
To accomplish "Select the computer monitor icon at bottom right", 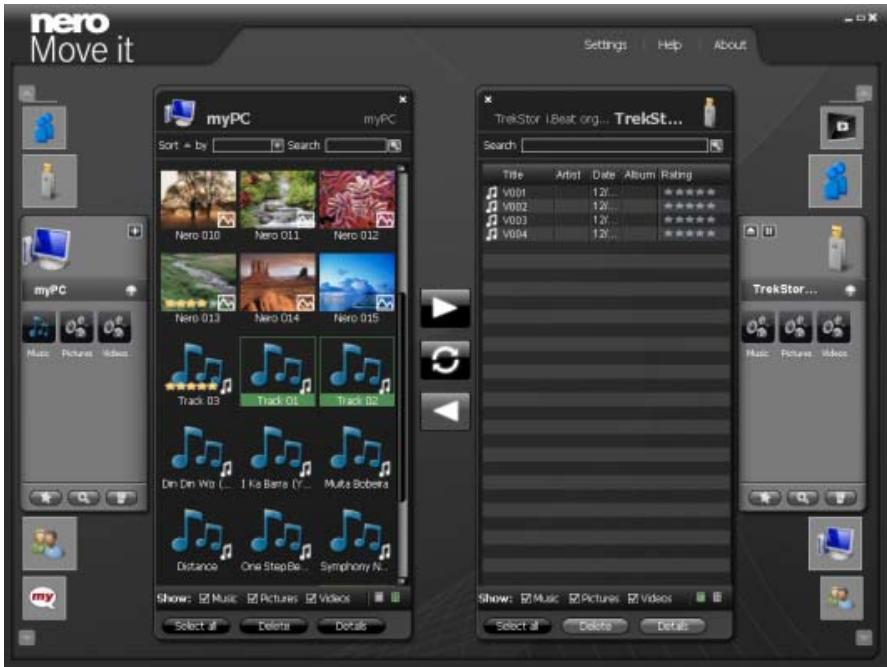I will [x=836, y=543].
